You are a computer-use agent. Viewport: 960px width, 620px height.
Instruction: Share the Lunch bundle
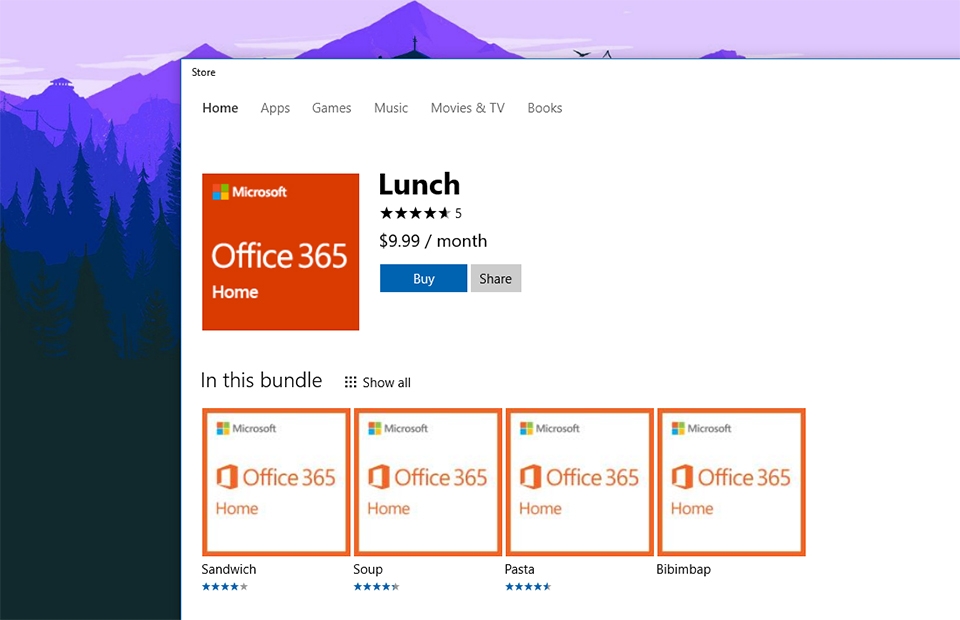point(496,278)
